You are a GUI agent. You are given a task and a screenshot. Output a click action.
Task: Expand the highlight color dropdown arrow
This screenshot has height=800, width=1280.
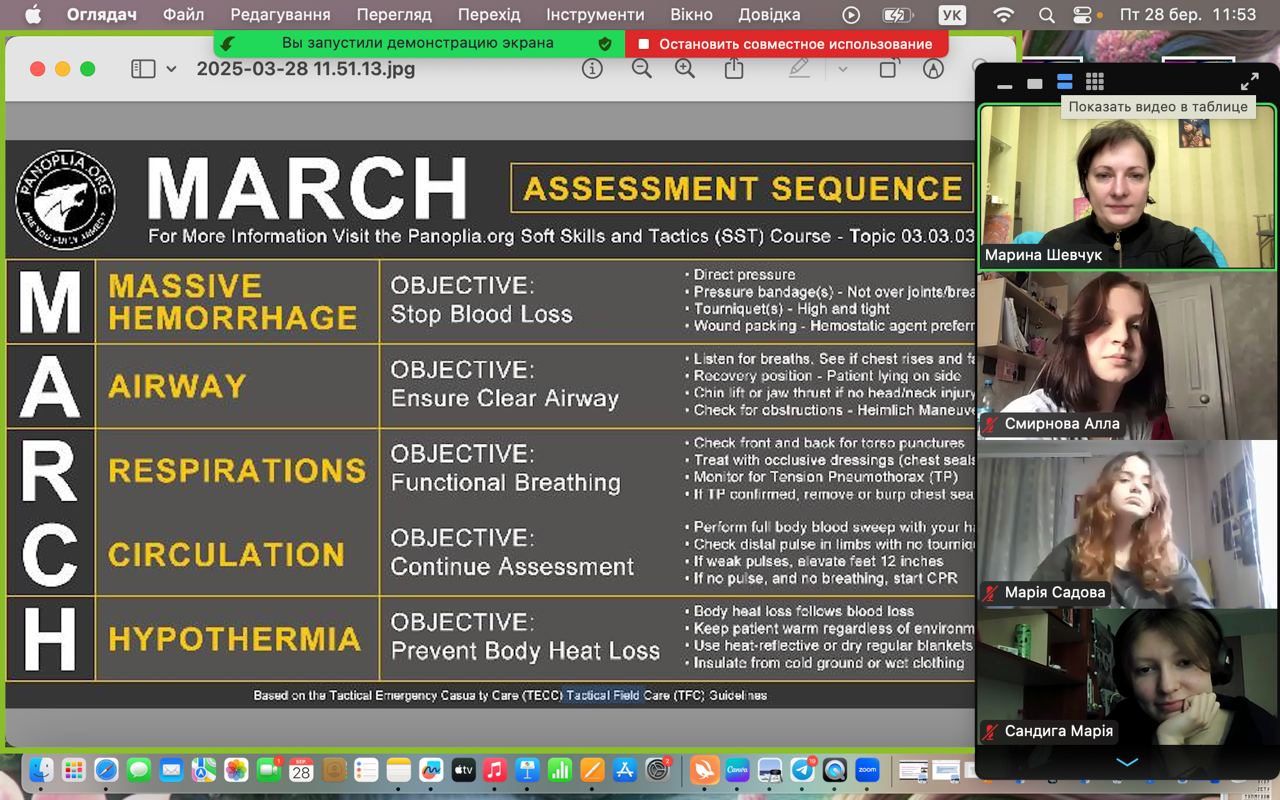(842, 69)
